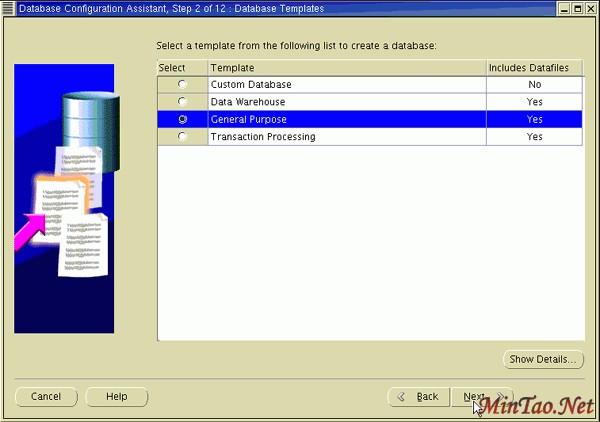Click the Custom Database template name

251,84
